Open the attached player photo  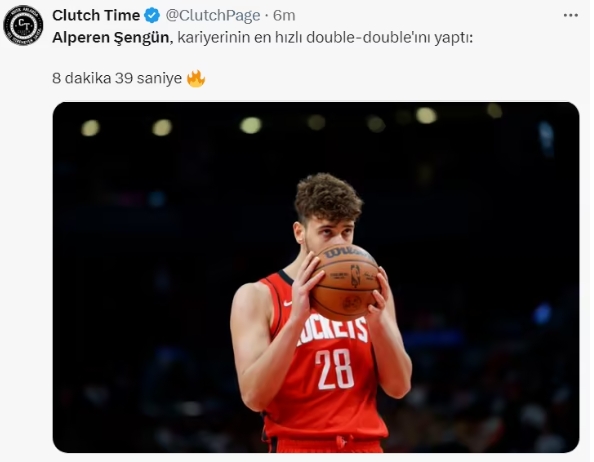point(316,277)
